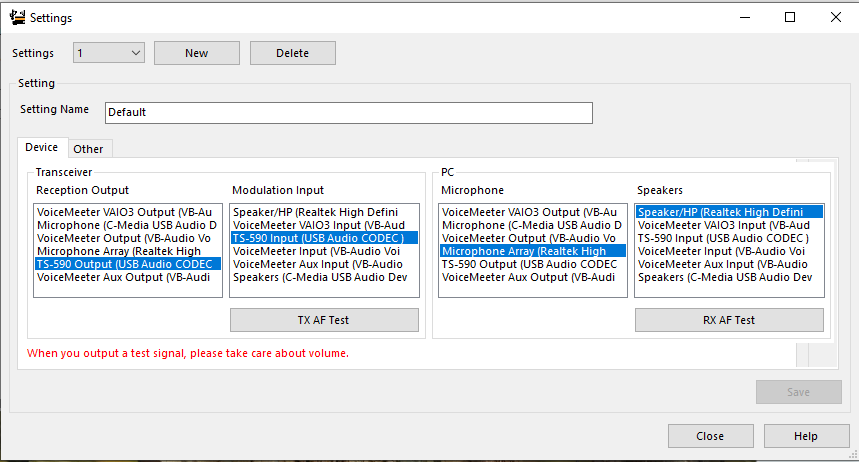Switch to the Other tab

89,149
